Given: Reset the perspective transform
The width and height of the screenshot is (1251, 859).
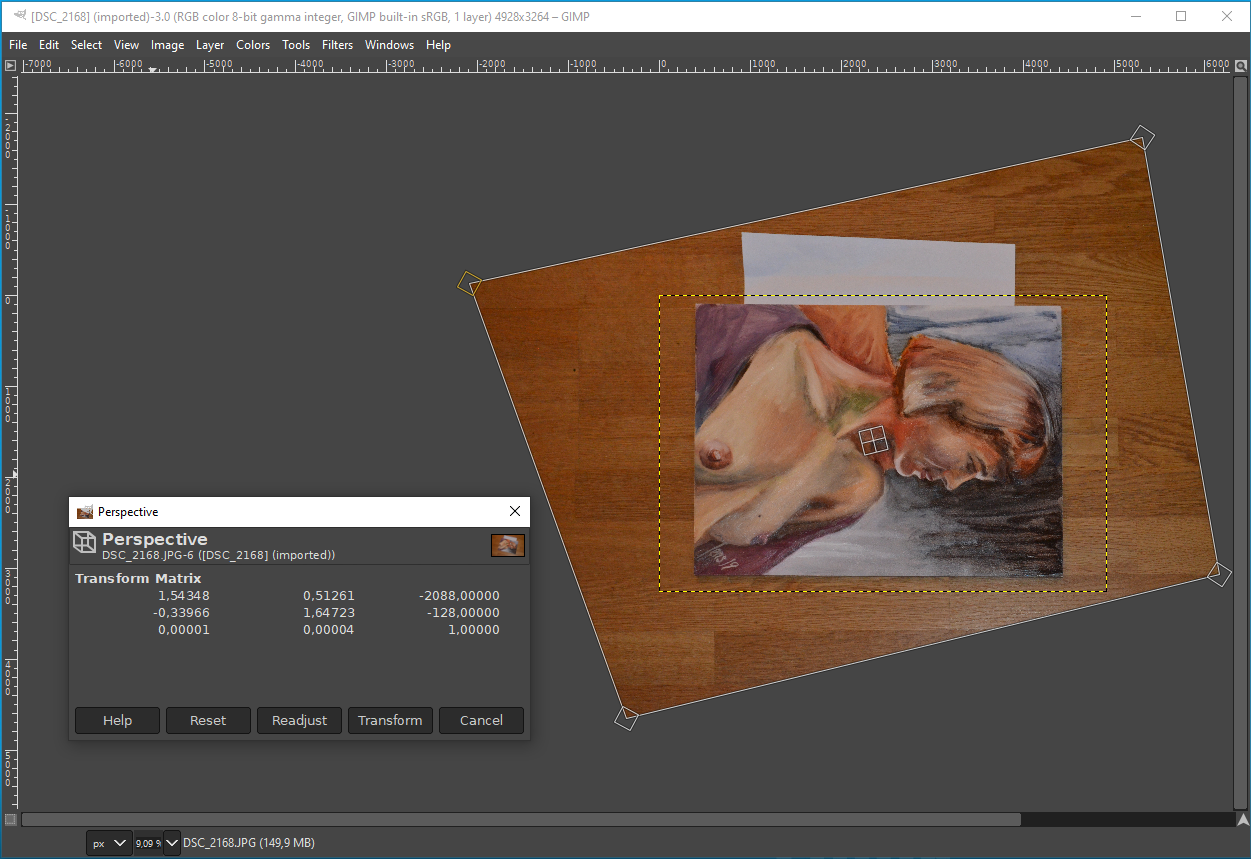Looking at the screenshot, I should click(208, 720).
